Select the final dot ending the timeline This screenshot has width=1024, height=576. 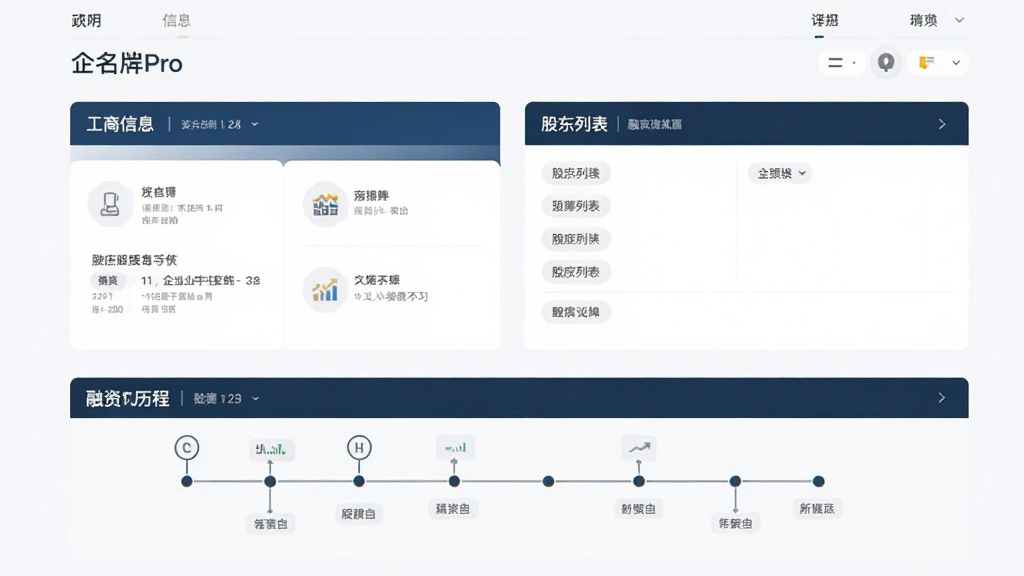818,481
